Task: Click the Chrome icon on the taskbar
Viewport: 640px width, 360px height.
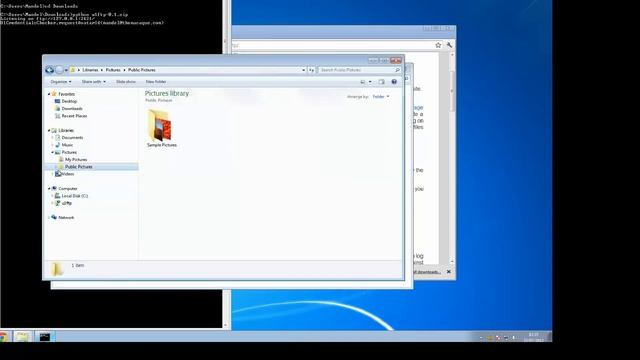Action: coord(3,337)
